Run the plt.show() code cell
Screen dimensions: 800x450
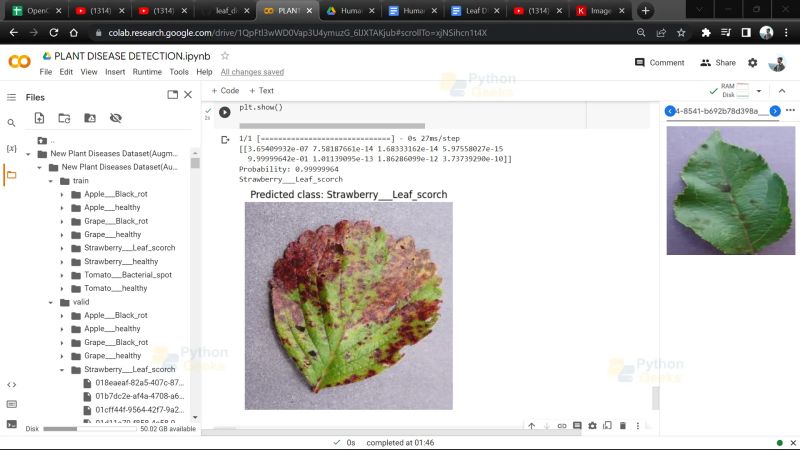224,112
